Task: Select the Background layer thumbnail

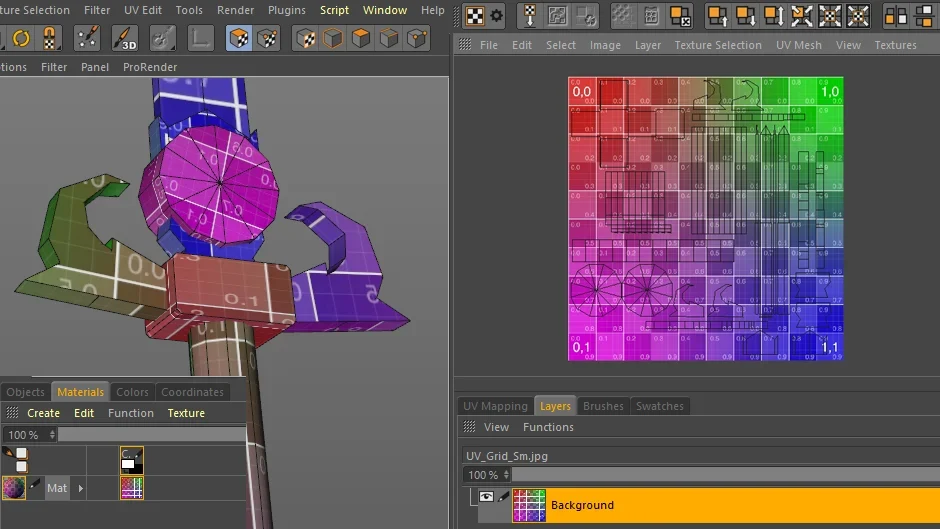Action: 529,505
